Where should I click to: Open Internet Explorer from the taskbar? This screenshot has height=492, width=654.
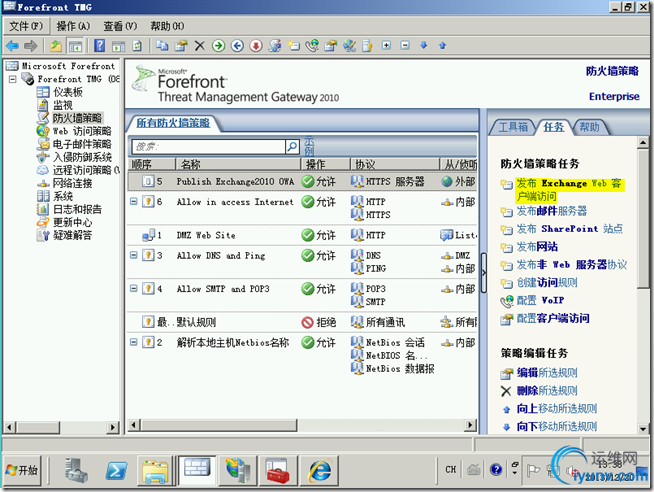click(320, 471)
